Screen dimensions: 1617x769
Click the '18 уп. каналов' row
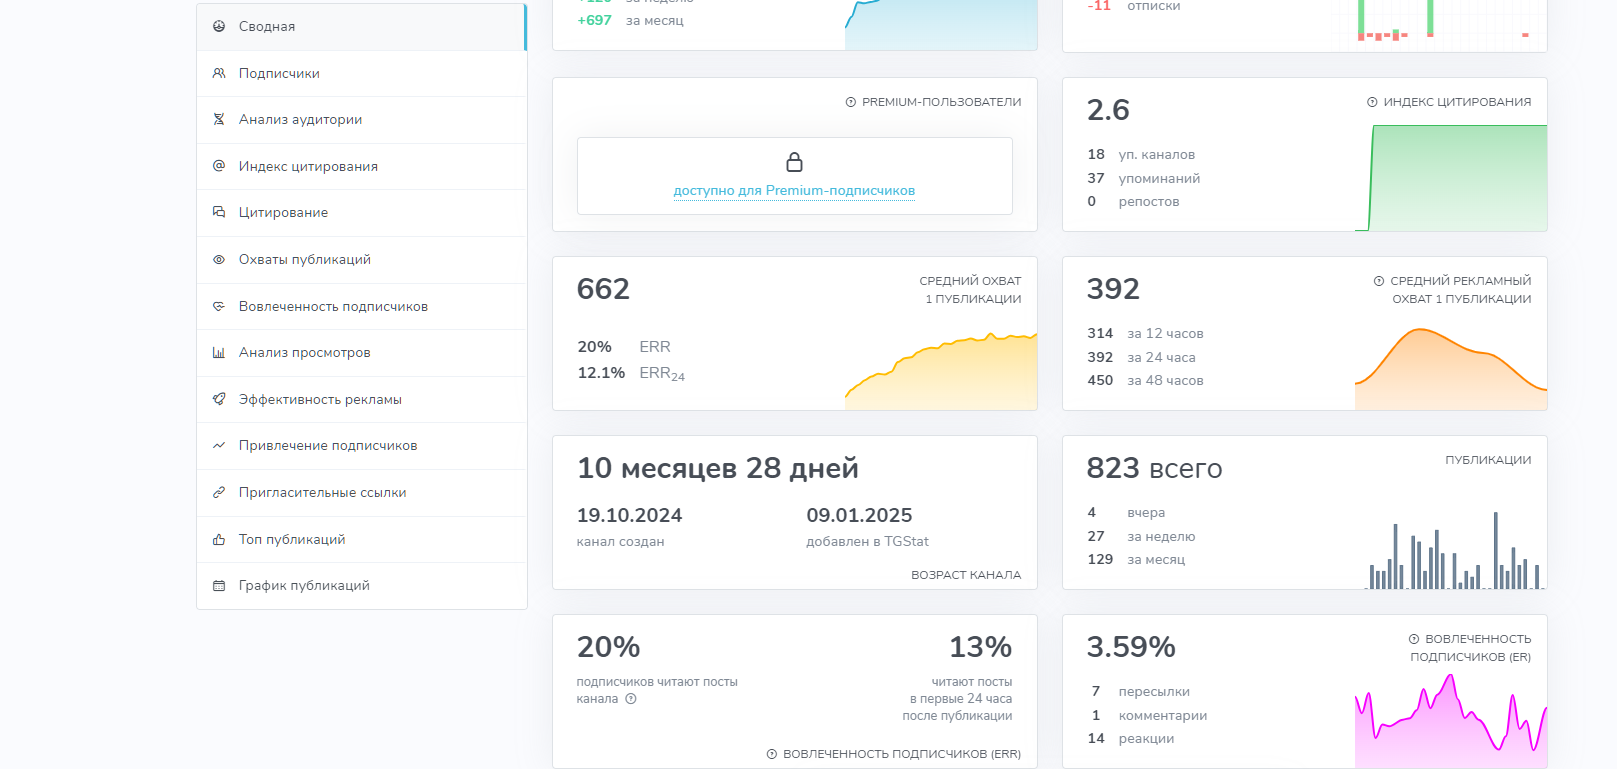(x=1141, y=155)
